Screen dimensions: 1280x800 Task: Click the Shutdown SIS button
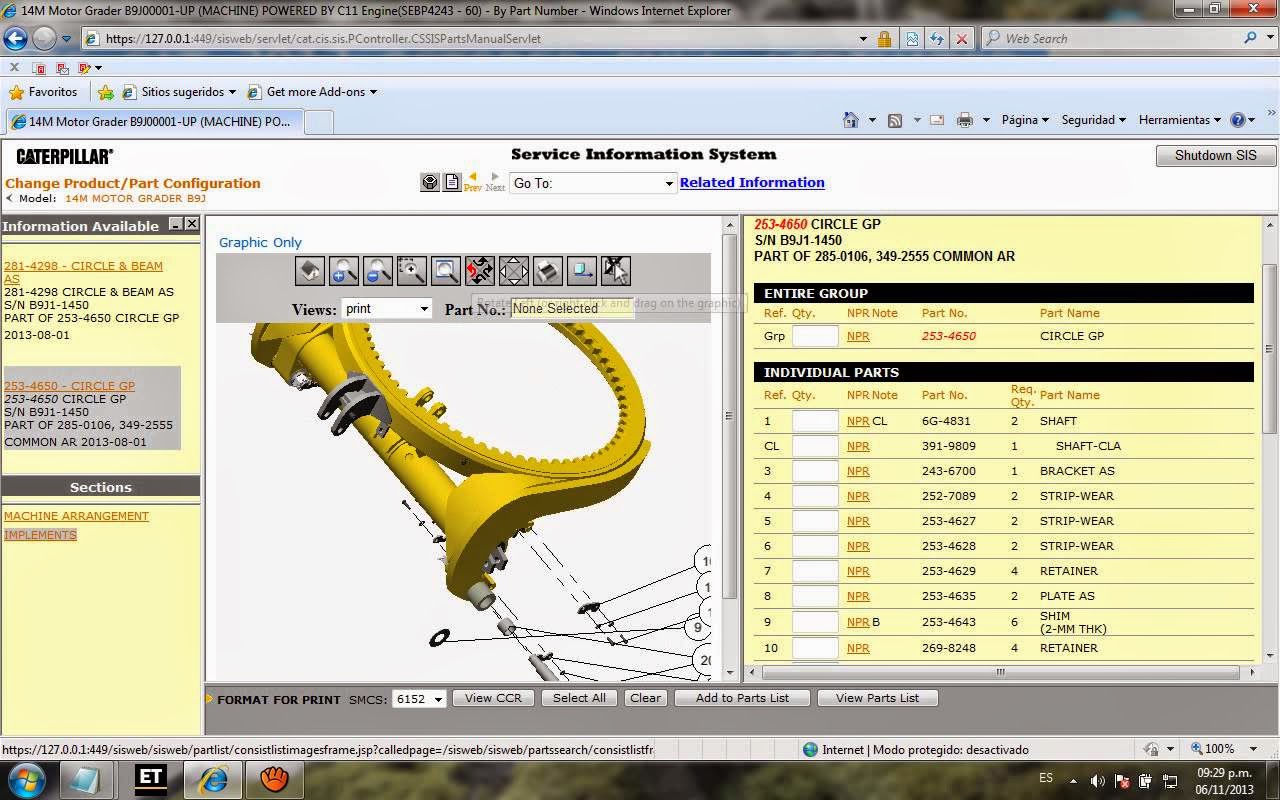pos(1215,155)
